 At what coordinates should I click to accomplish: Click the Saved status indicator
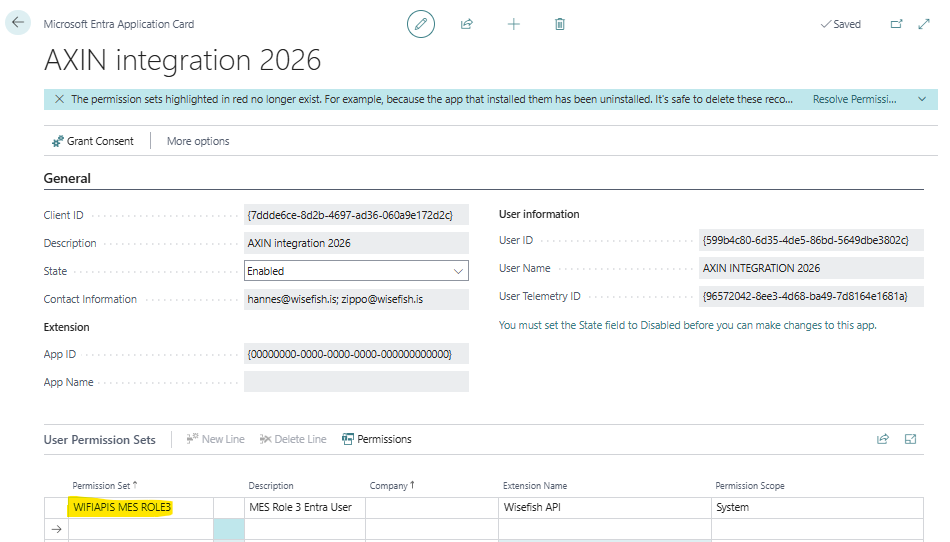tap(840, 24)
